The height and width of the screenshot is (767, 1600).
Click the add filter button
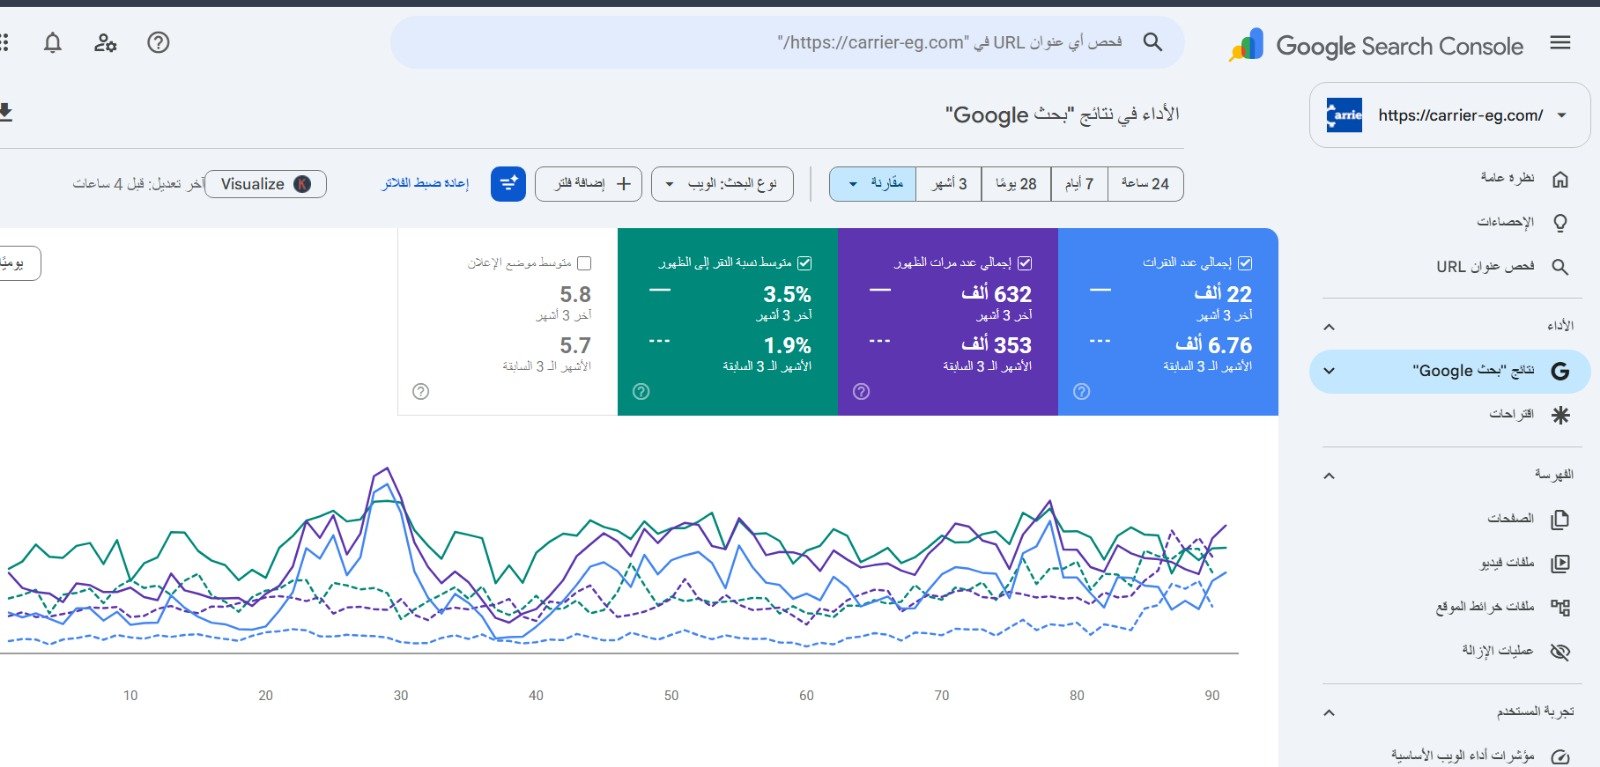[x=588, y=184]
